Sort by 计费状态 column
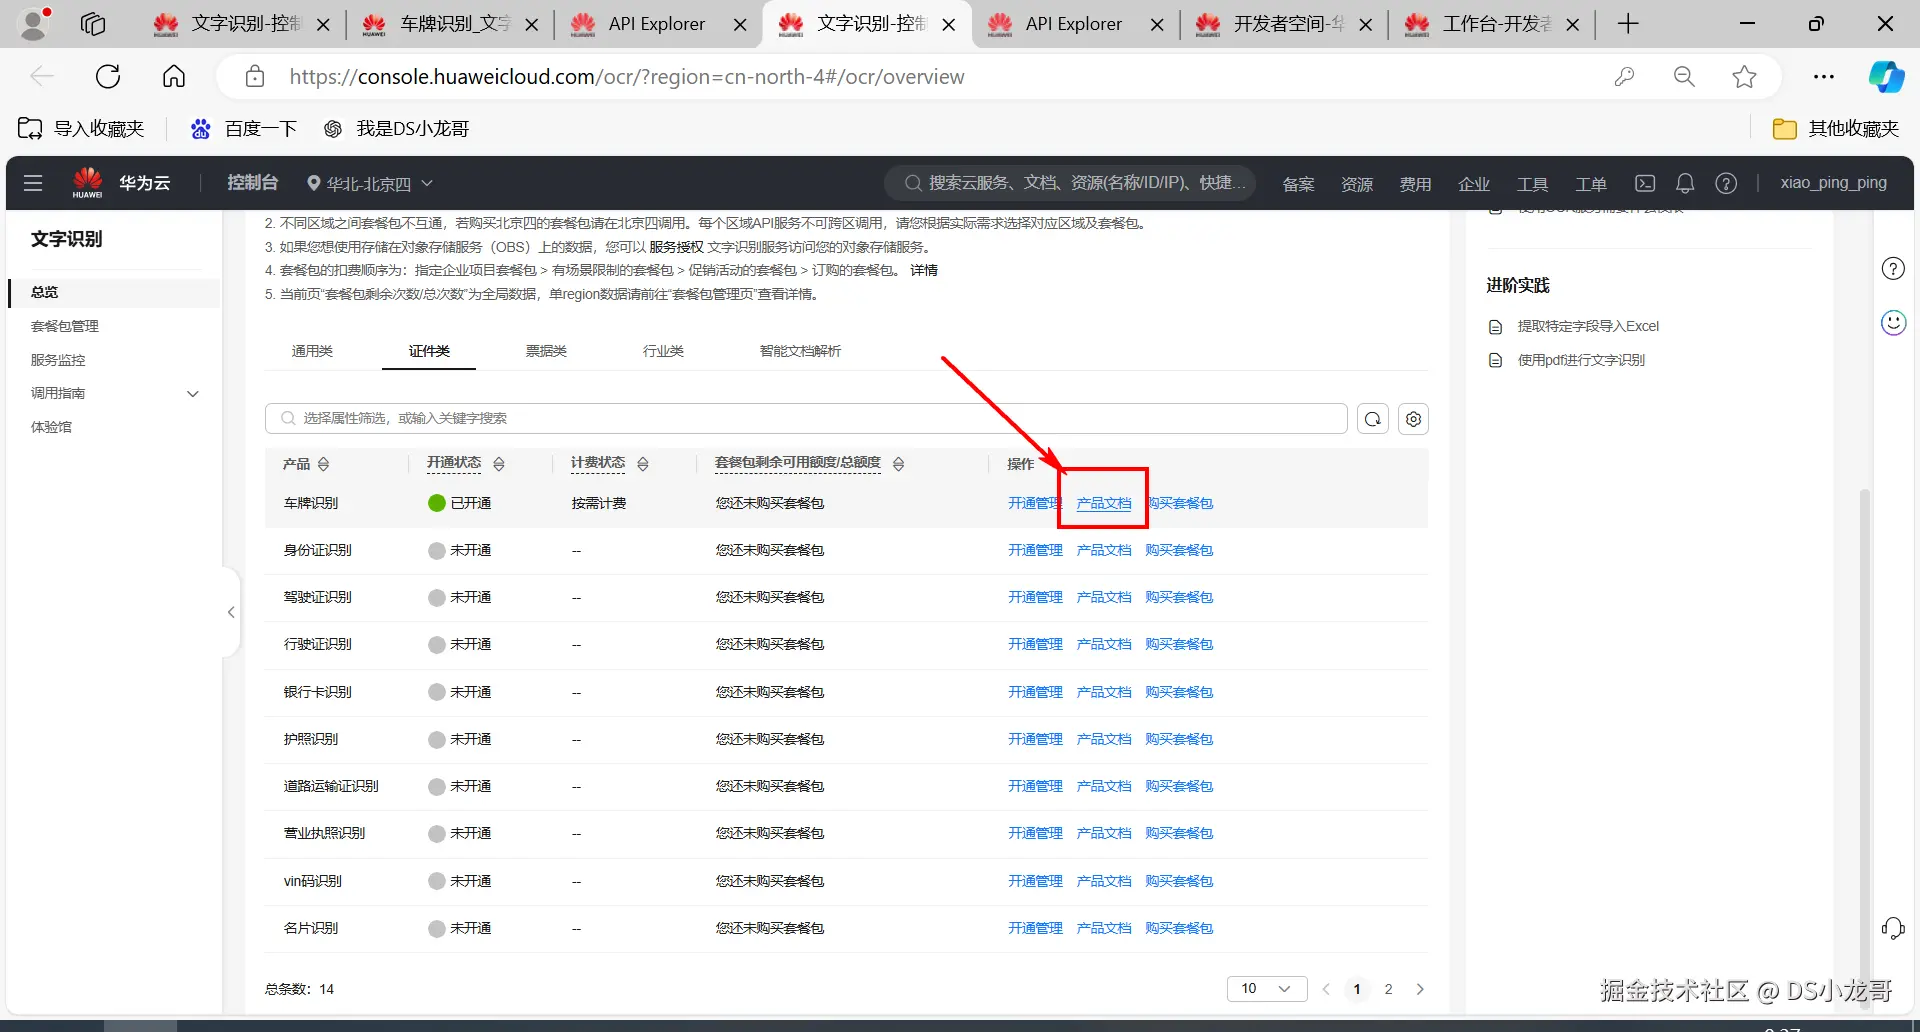 [x=643, y=464]
